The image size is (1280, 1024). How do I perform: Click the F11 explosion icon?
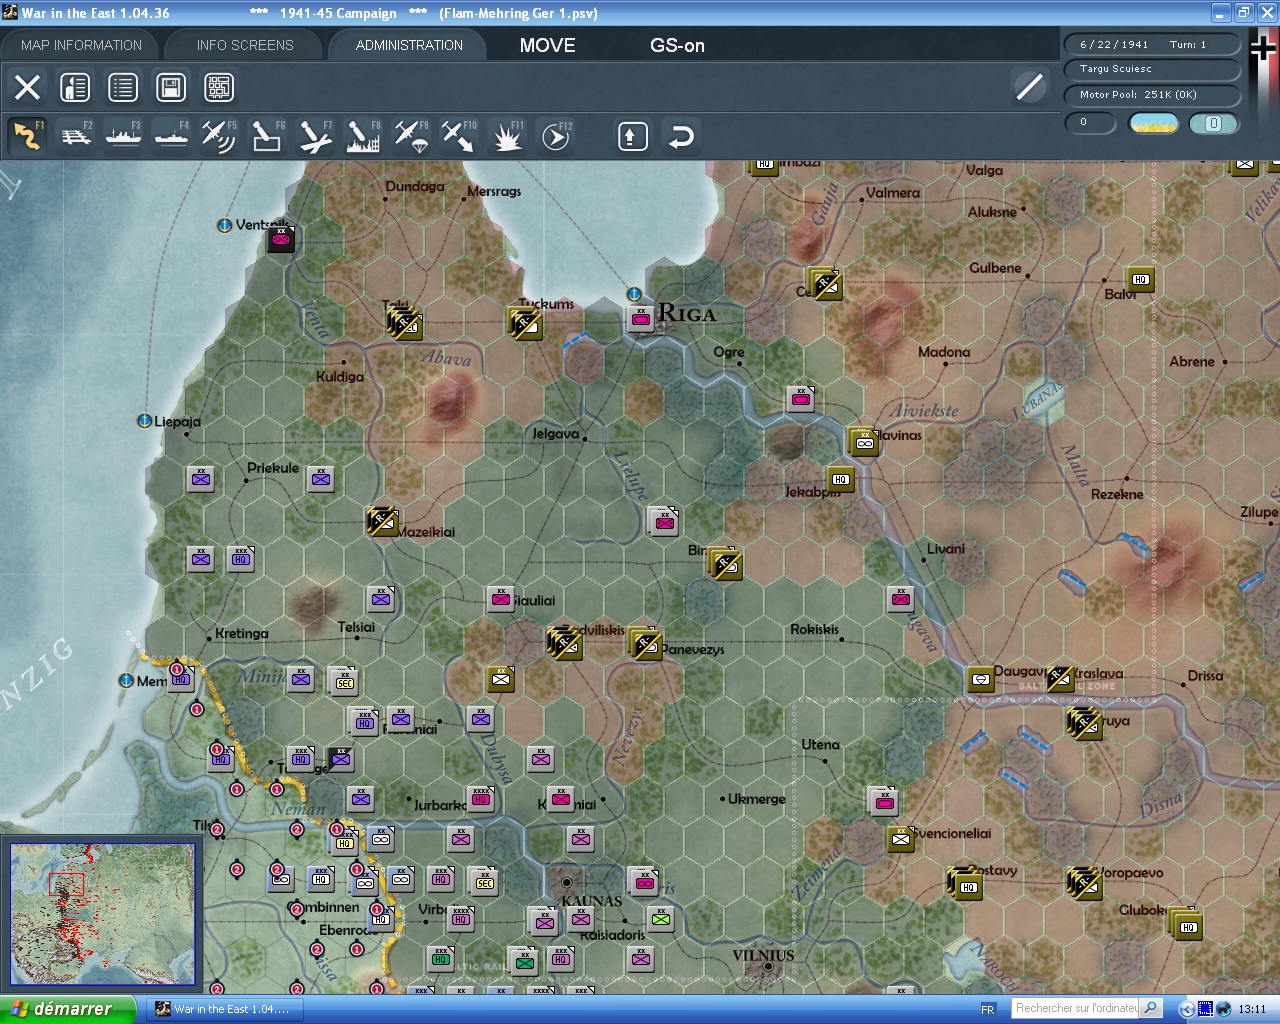pos(507,136)
